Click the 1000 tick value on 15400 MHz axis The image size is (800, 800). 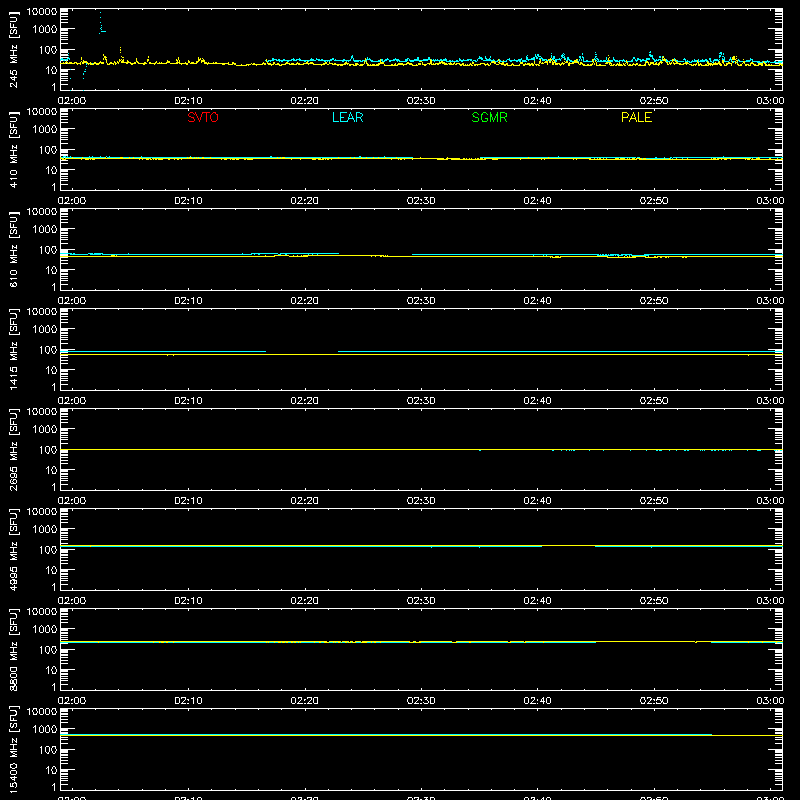coord(45,730)
